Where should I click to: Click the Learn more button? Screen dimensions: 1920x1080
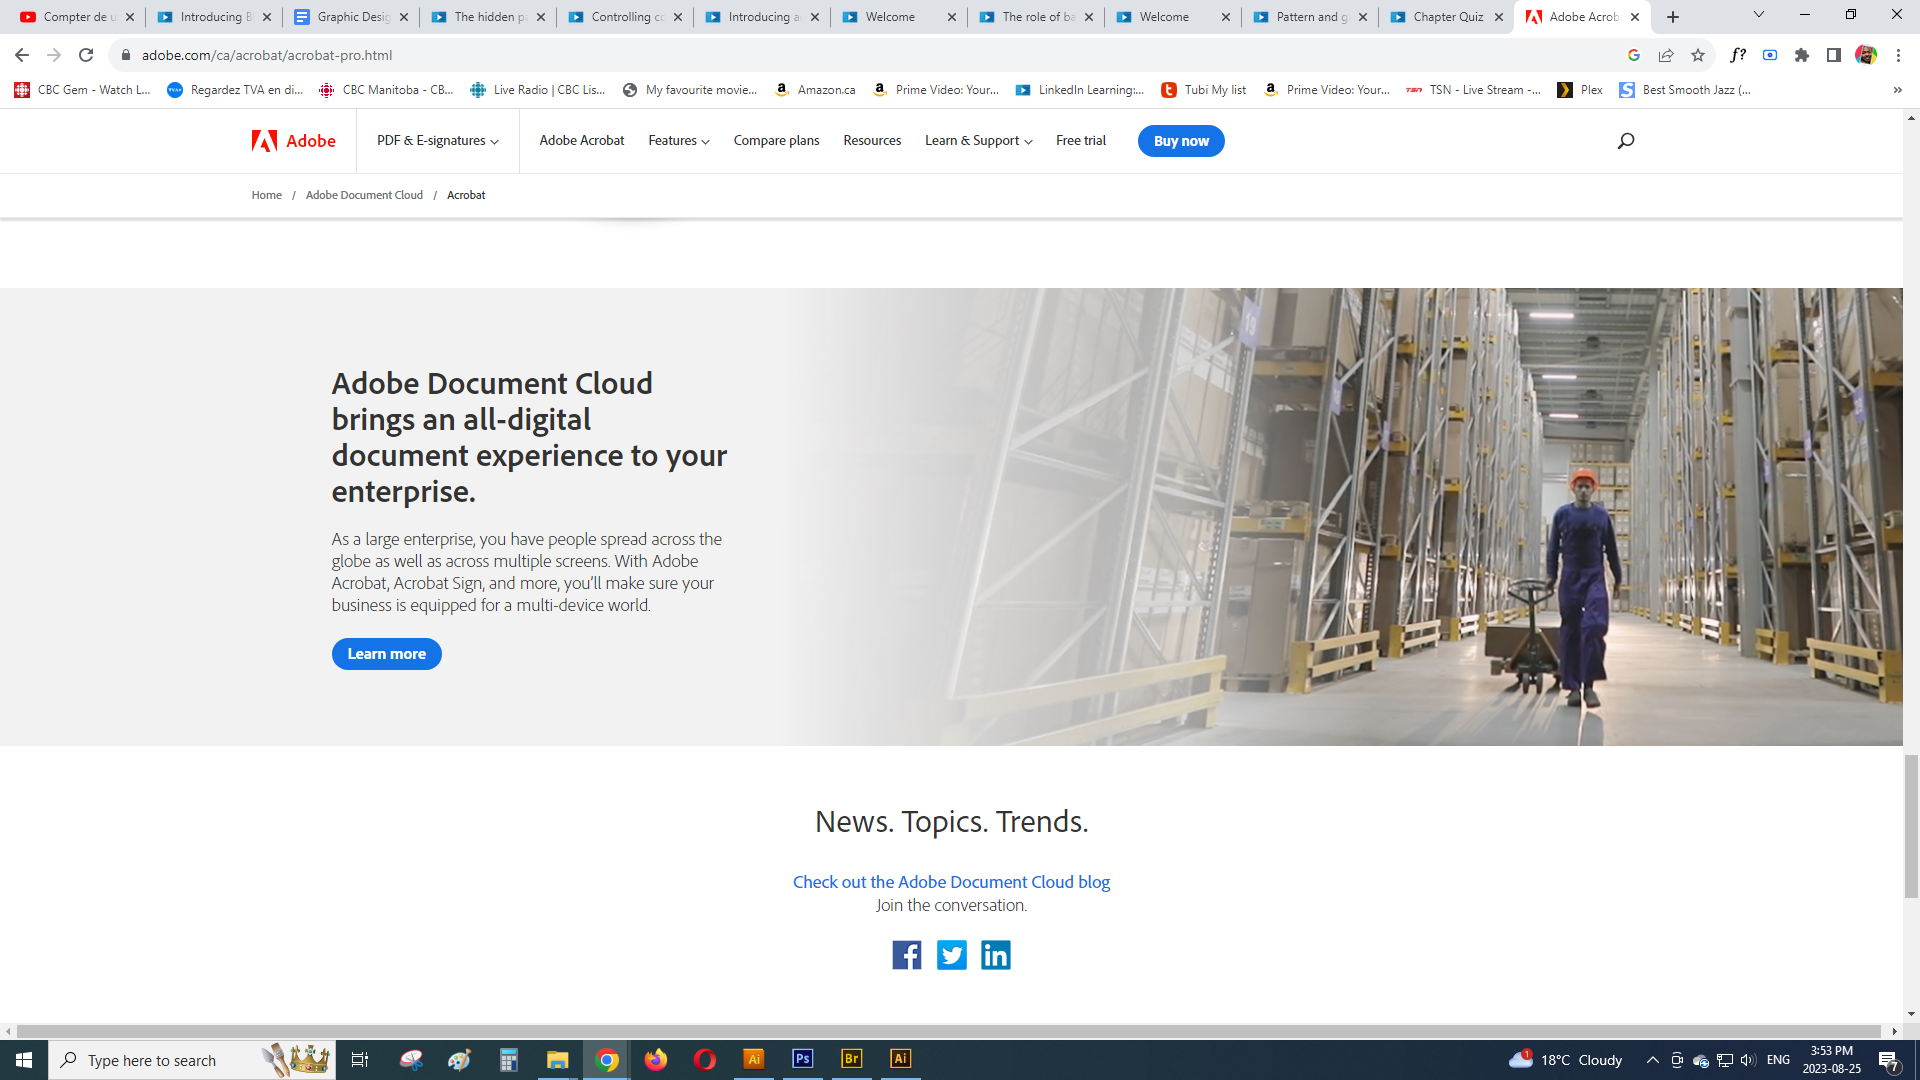pyautogui.click(x=386, y=654)
